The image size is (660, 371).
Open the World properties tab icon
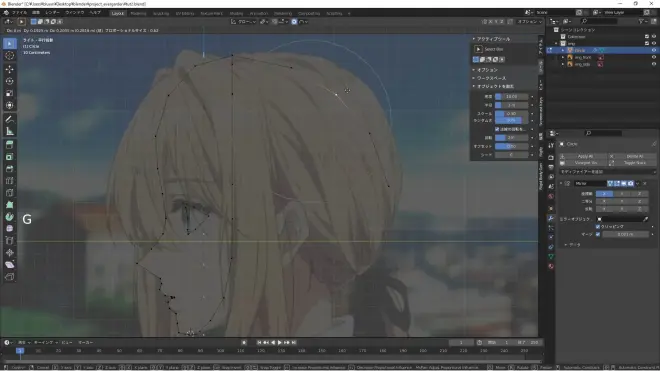pos(551,197)
